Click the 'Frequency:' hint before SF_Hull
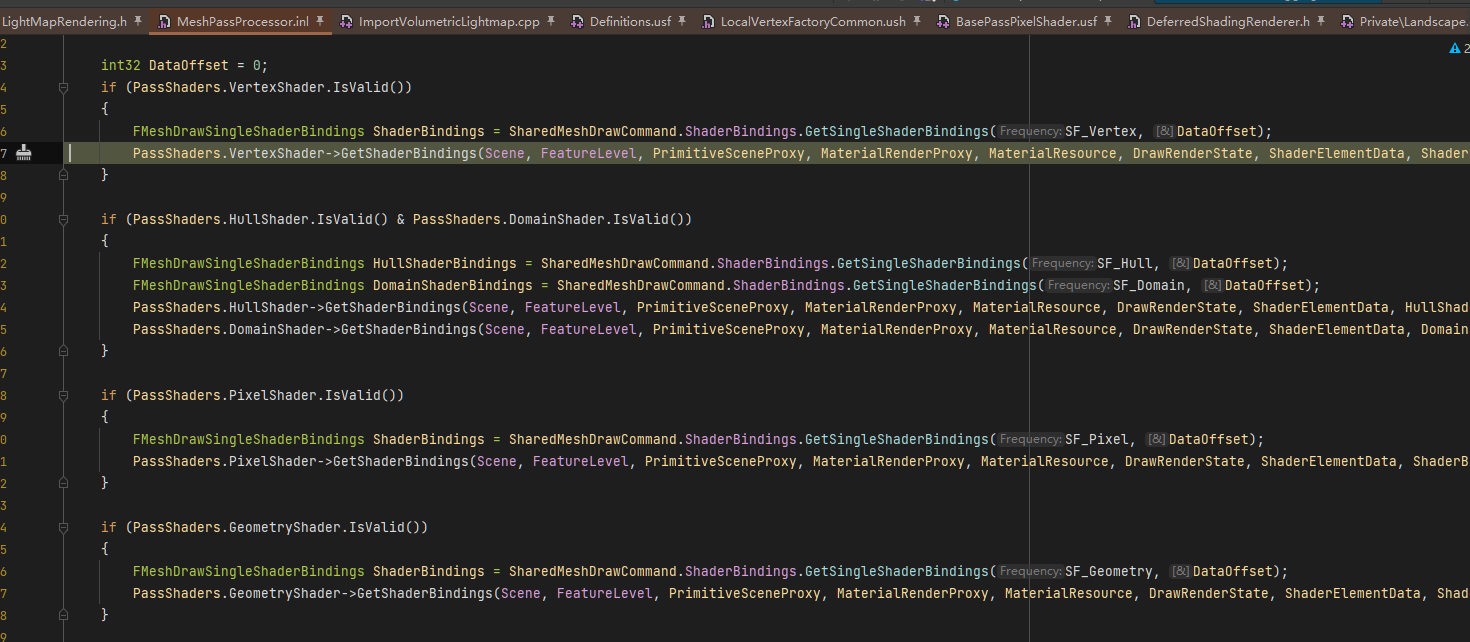The image size is (1470, 642). [1062, 263]
